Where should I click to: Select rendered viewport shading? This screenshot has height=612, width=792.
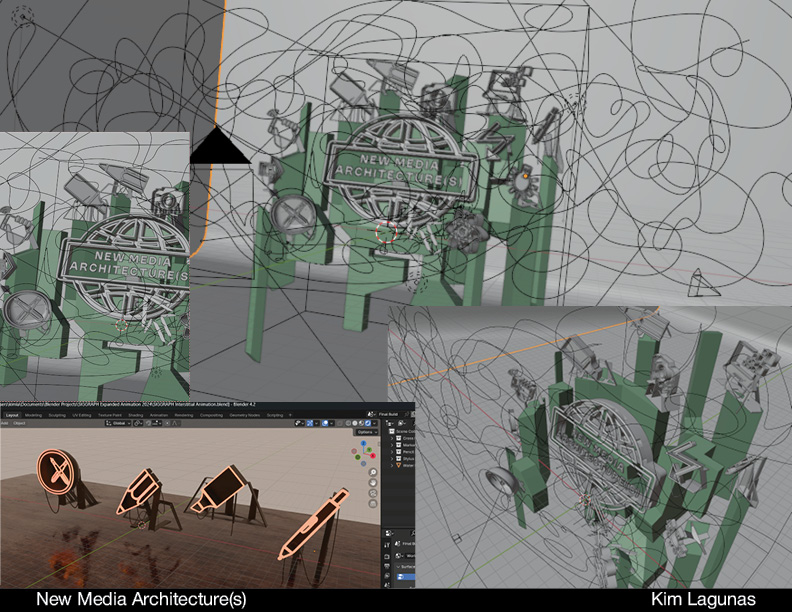tap(368, 423)
